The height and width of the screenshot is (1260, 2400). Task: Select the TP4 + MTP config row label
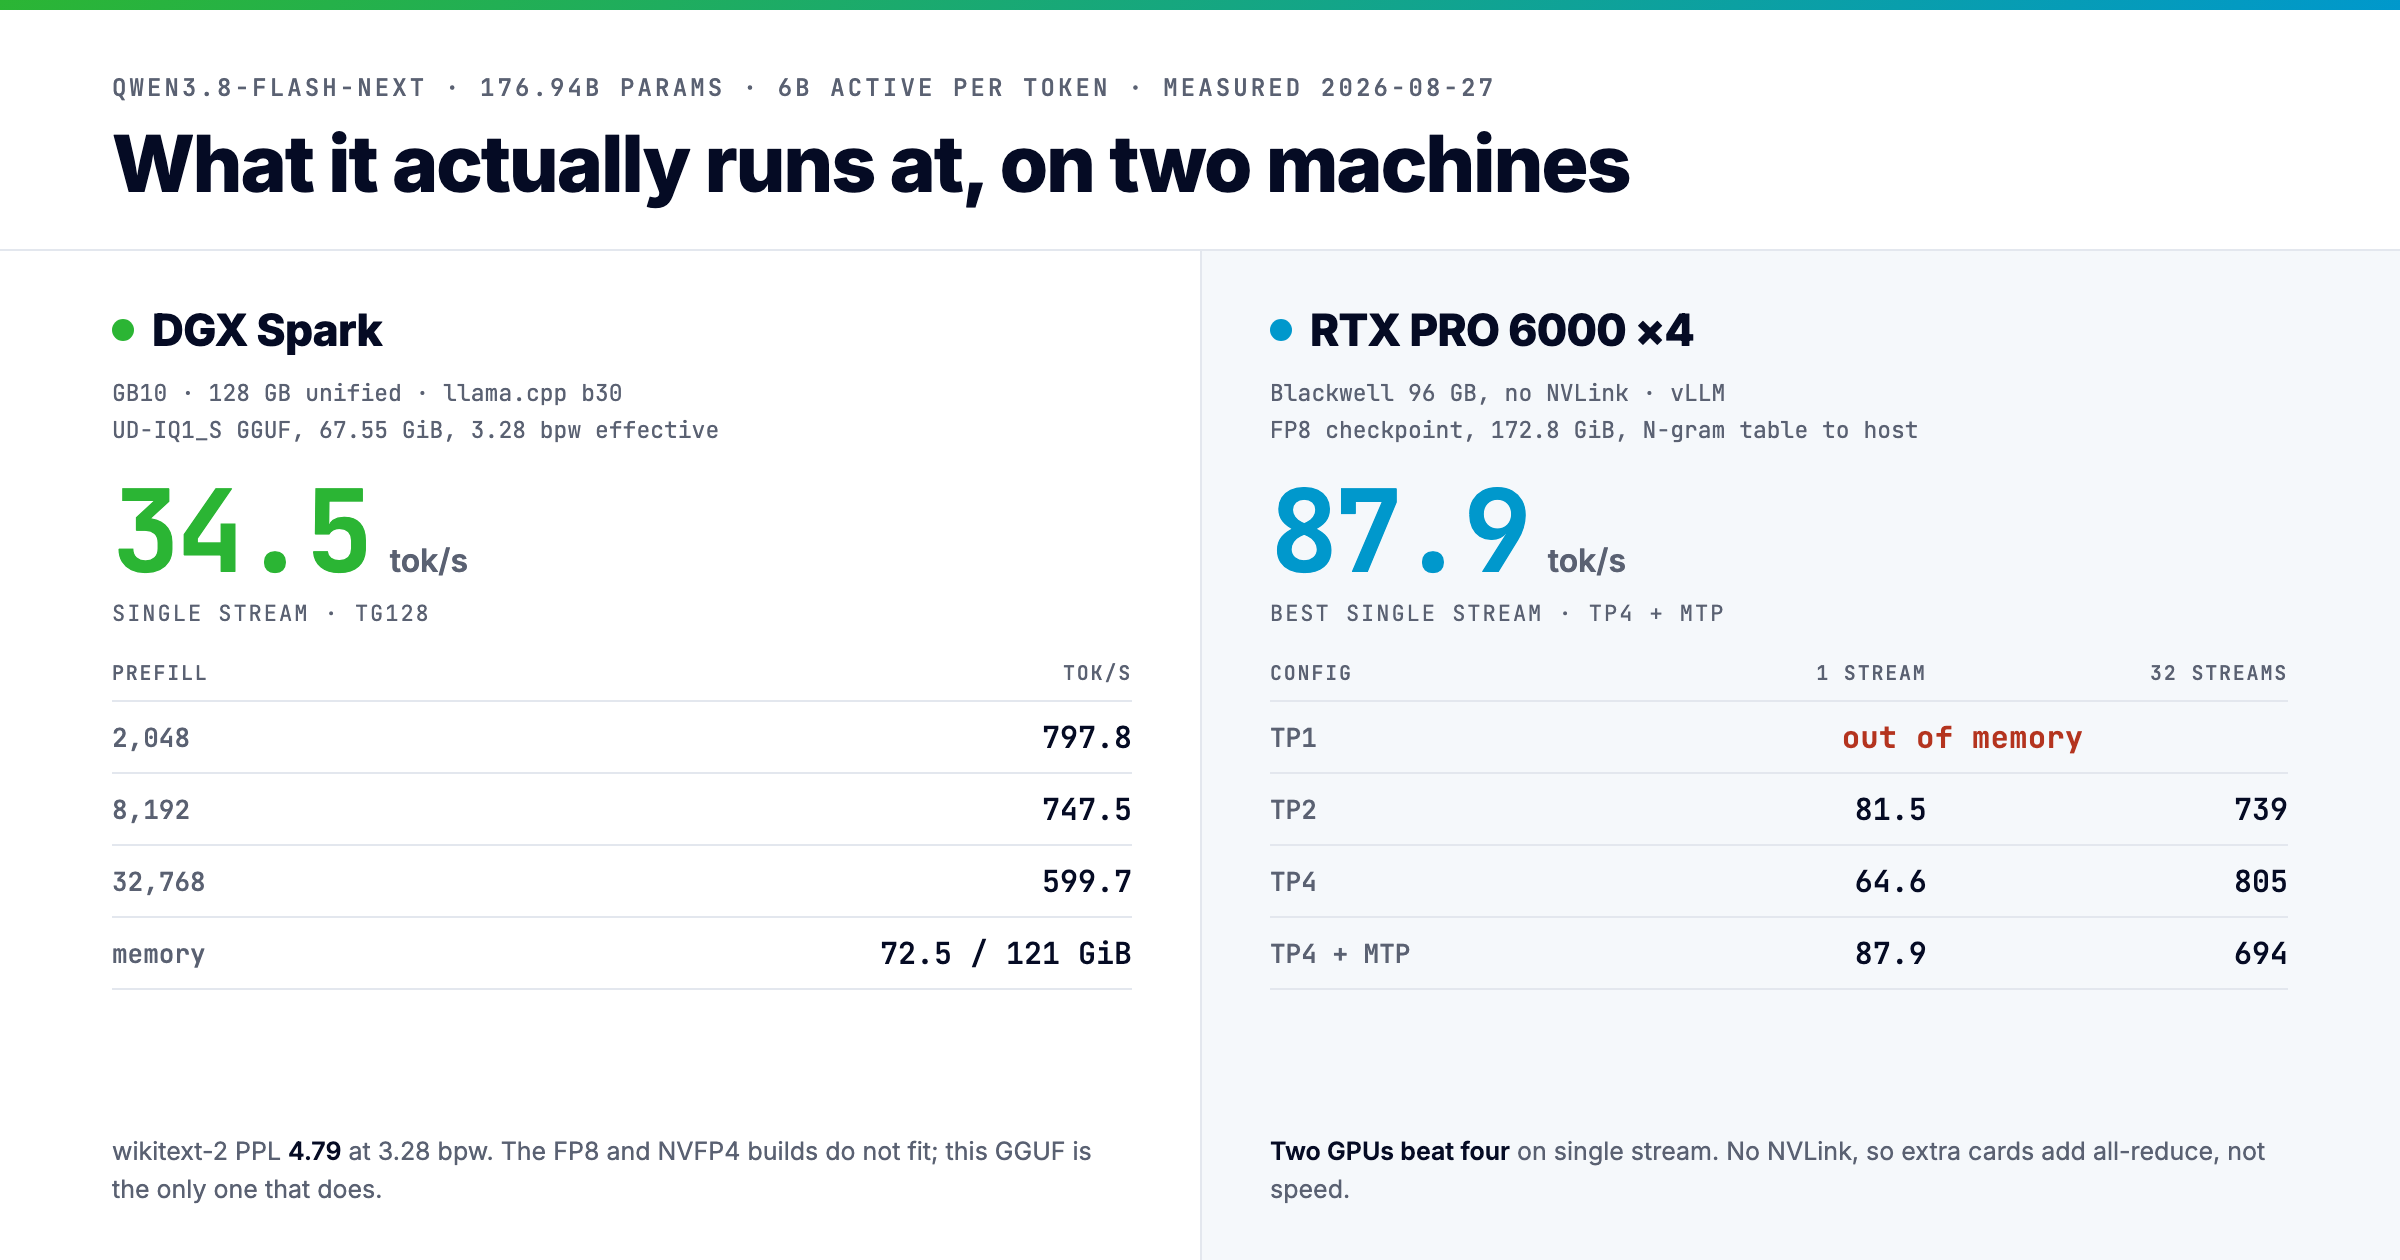coord(1340,954)
